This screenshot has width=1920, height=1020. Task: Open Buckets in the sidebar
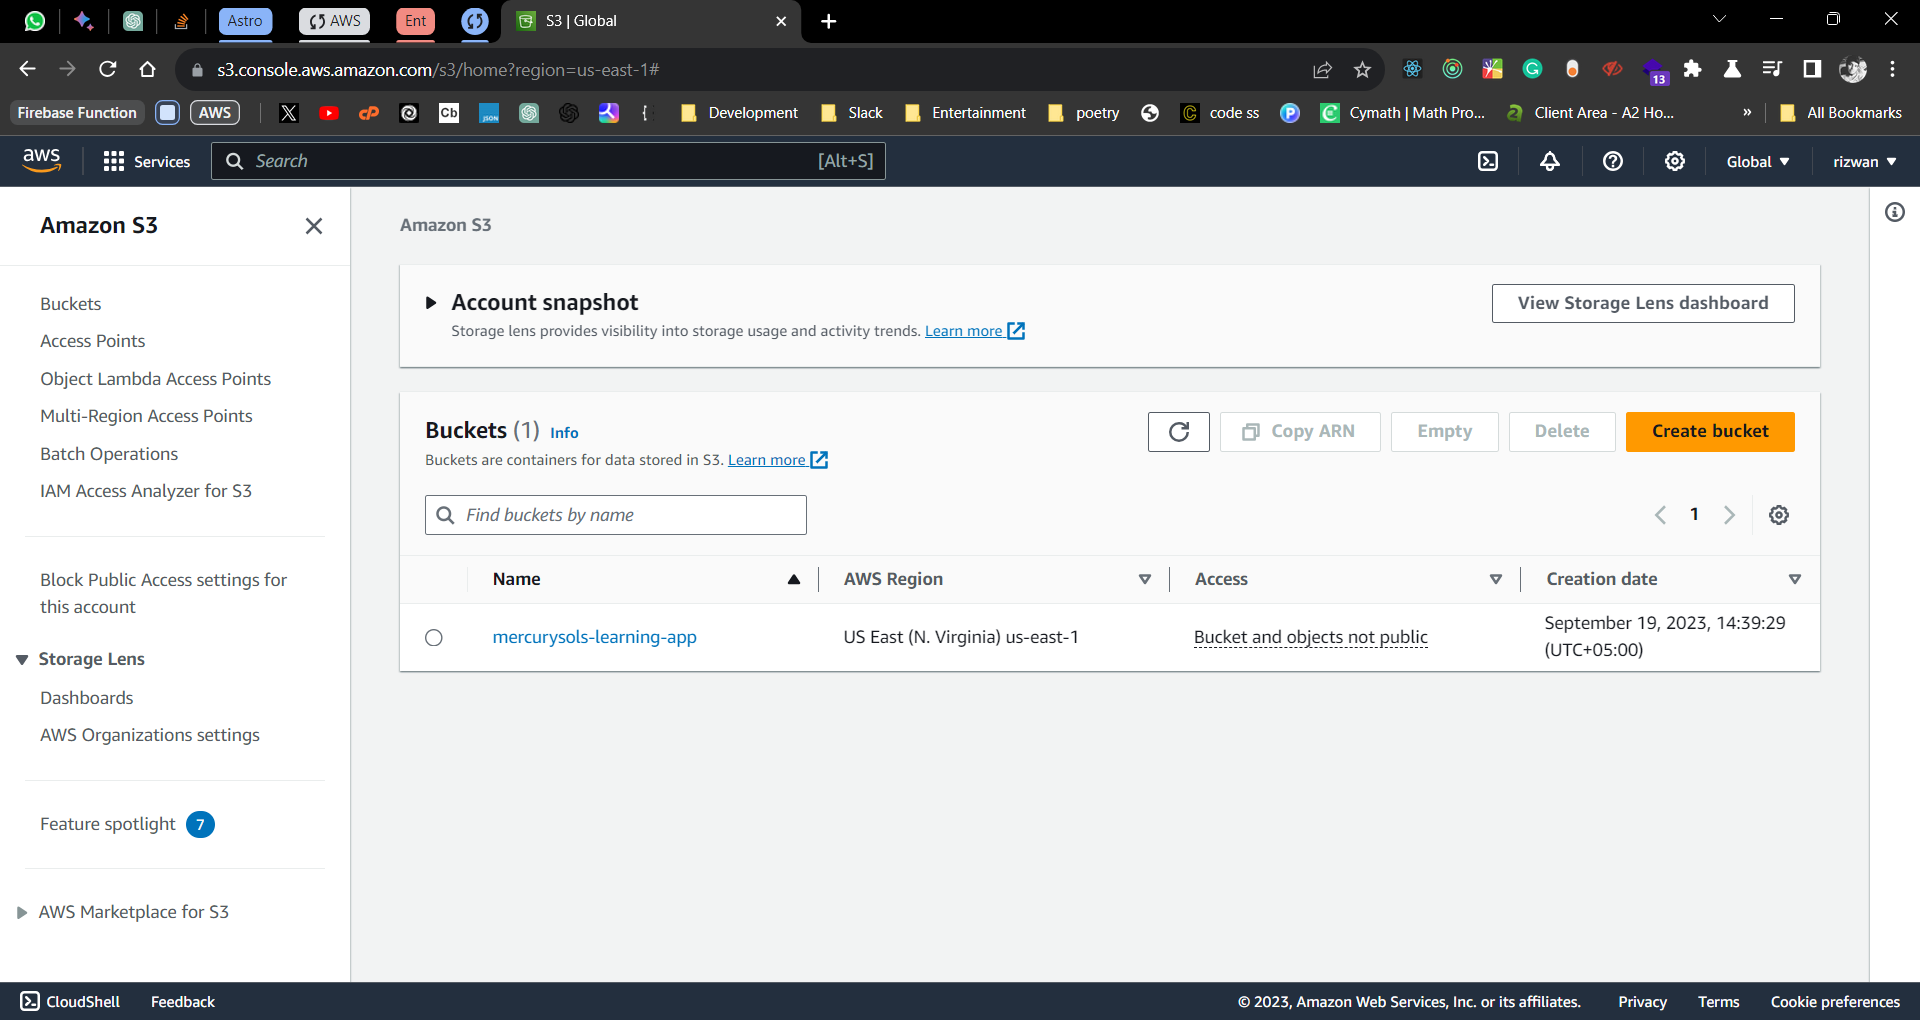tap(71, 304)
